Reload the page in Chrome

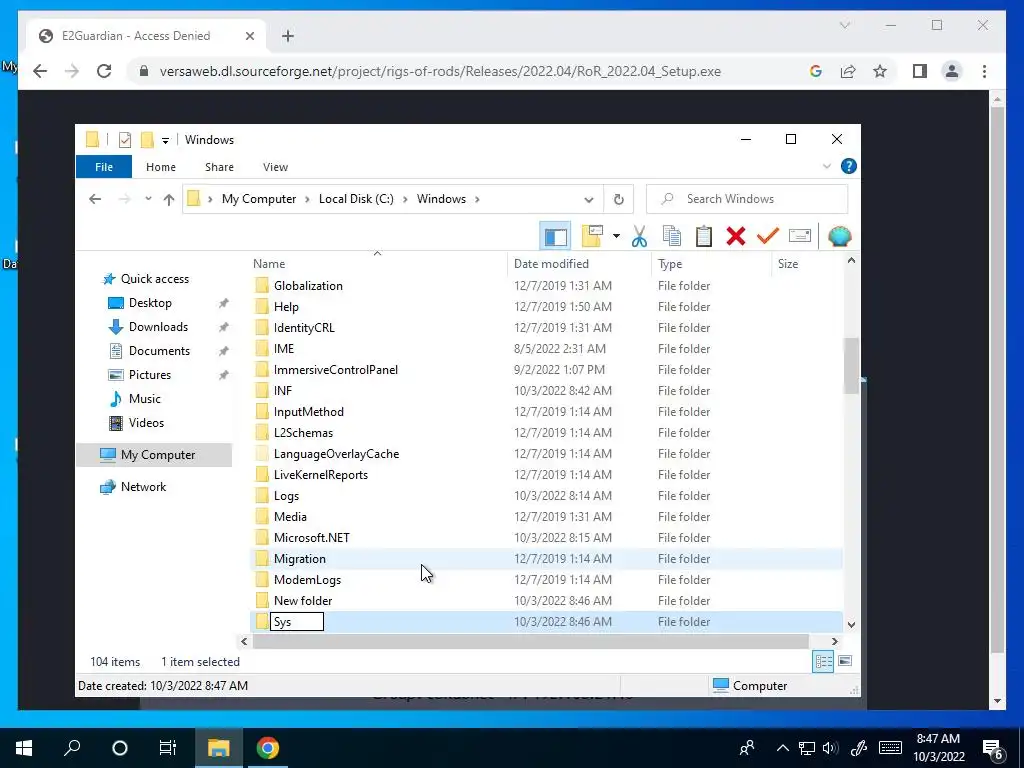(x=104, y=71)
